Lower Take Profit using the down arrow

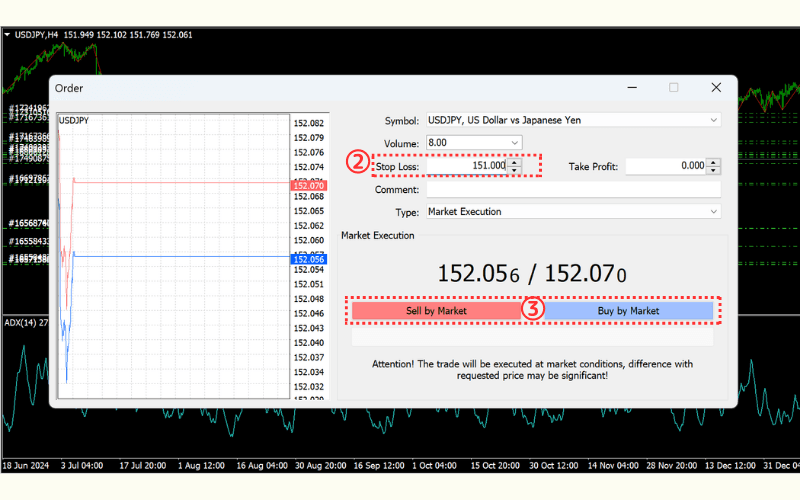click(713, 171)
